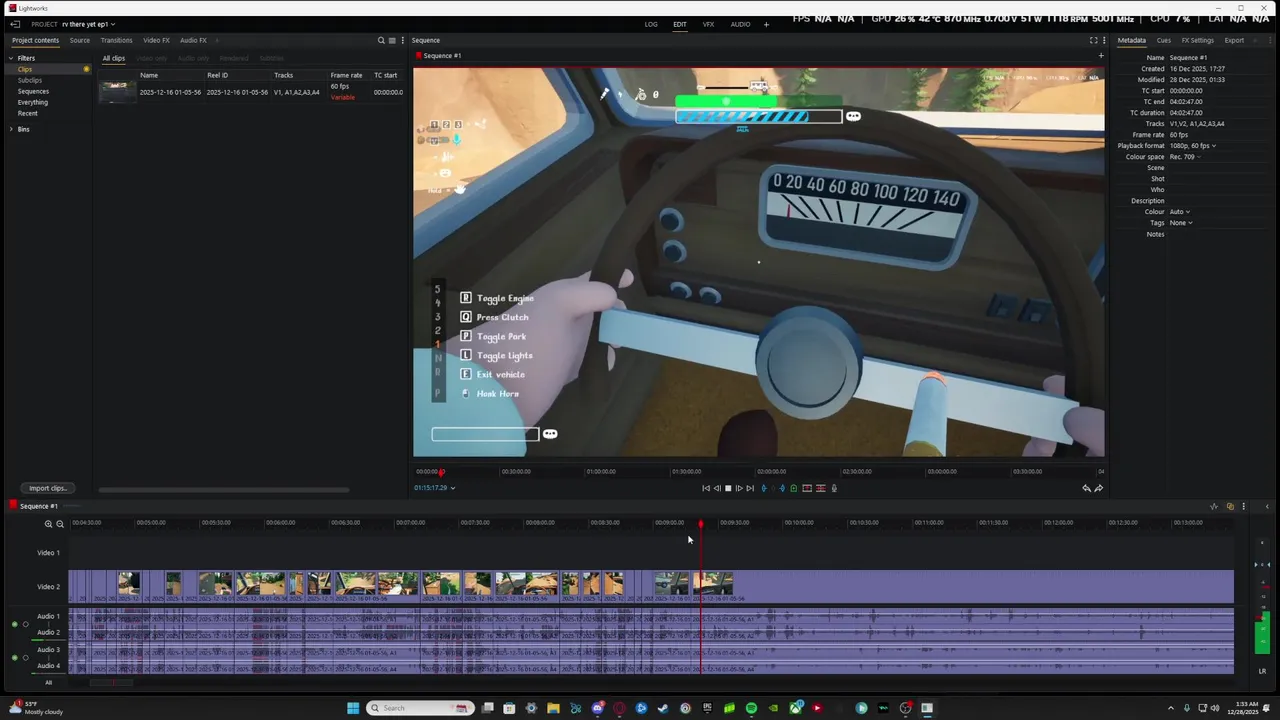Screen dimensions: 1280x720
Task: Open the Colour space Rec. 709 dropdown
Action: 1184,157
